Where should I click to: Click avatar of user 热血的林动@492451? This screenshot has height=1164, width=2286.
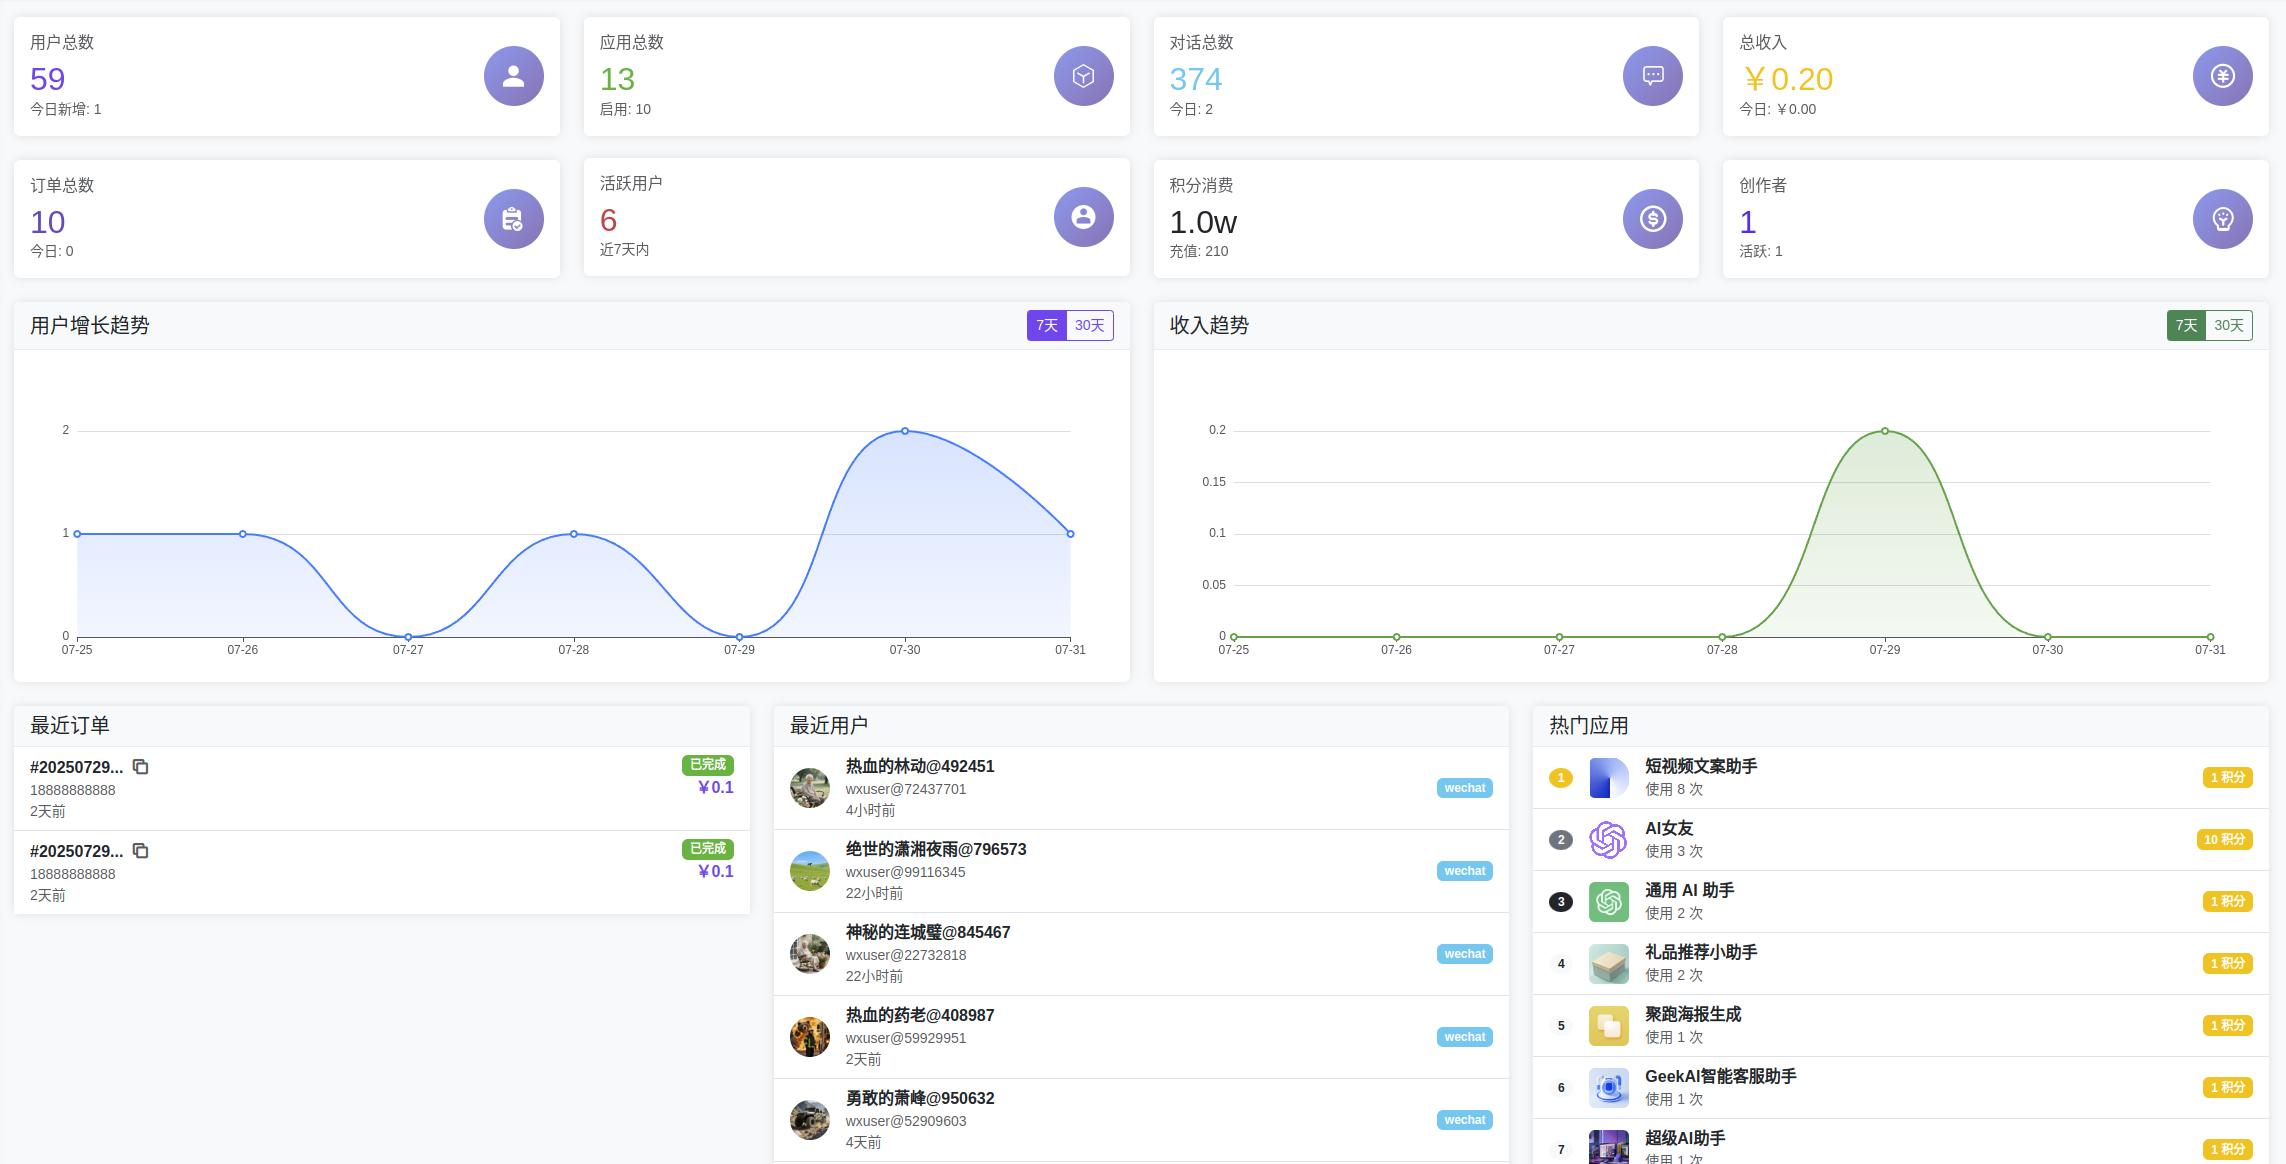click(x=809, y=788)
